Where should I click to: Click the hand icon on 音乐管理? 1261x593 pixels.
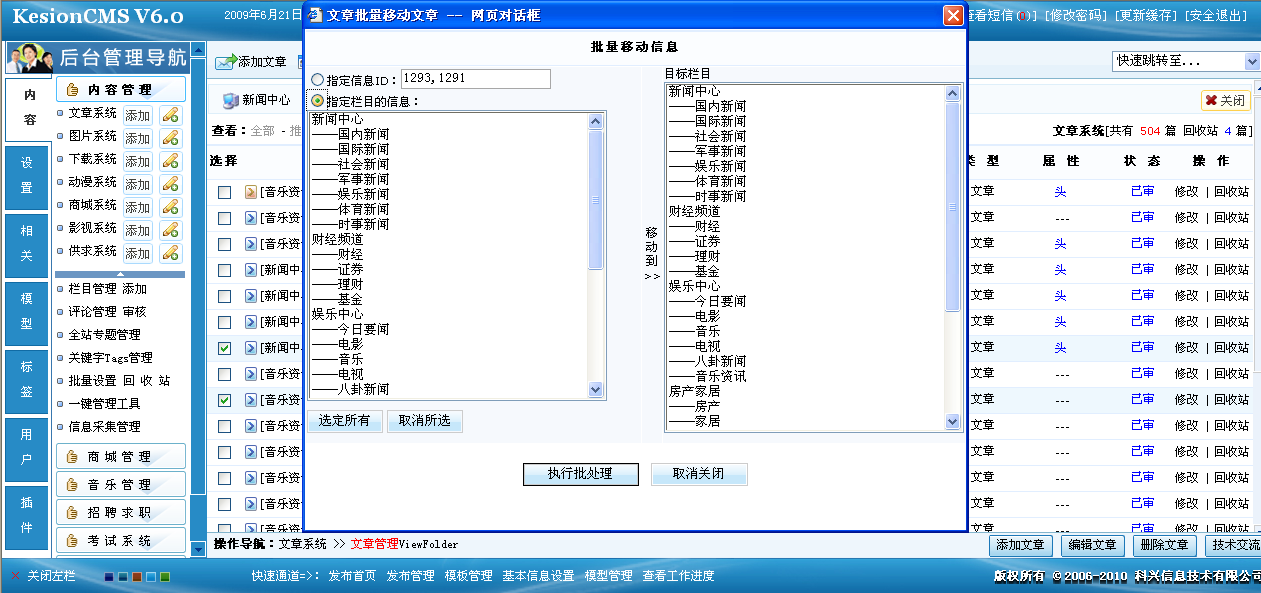click(x=72, y=485)
